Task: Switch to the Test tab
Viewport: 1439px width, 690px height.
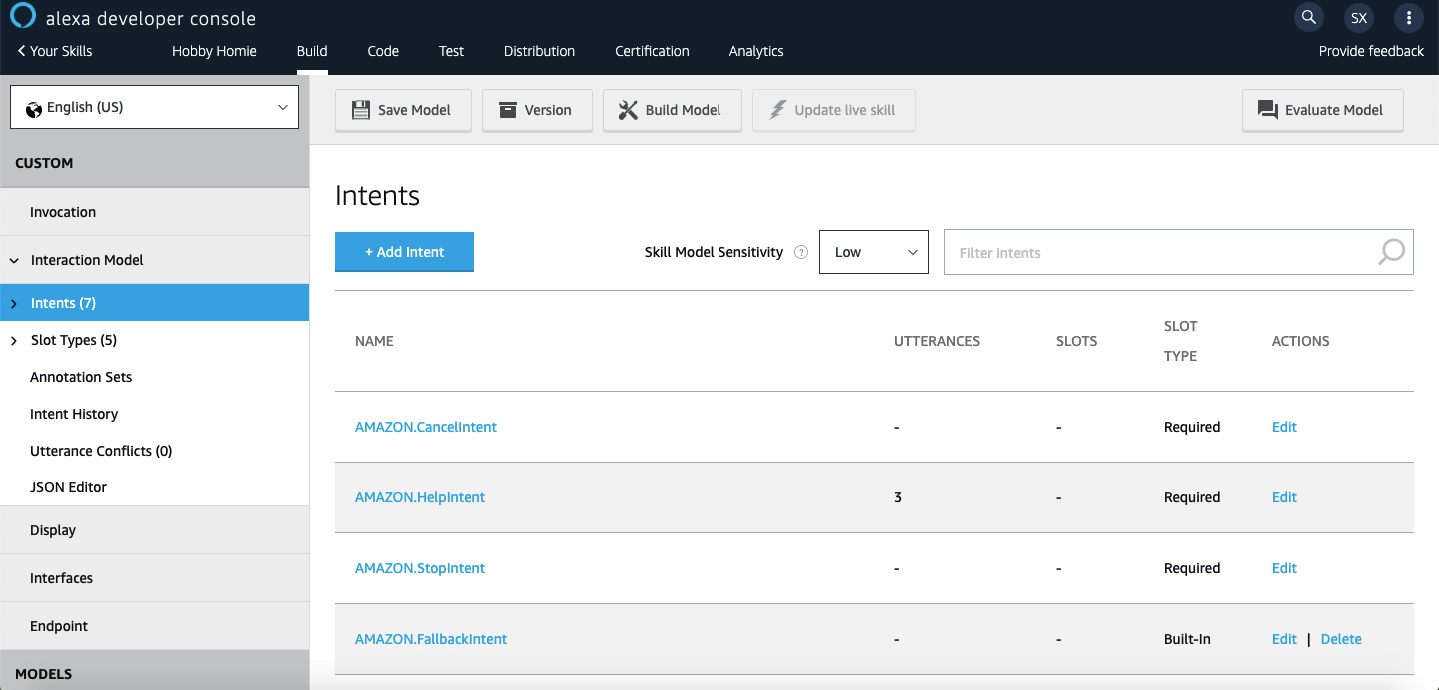Action: pos(451,51)
